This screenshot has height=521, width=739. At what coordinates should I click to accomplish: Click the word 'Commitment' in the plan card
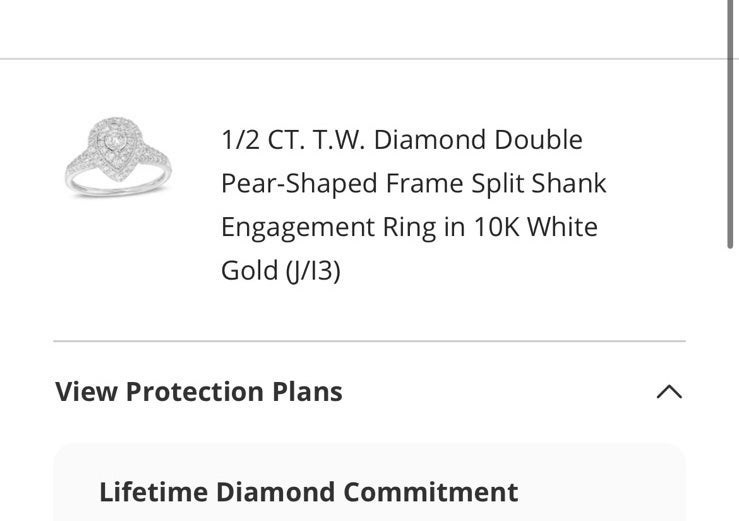(431, 492)
